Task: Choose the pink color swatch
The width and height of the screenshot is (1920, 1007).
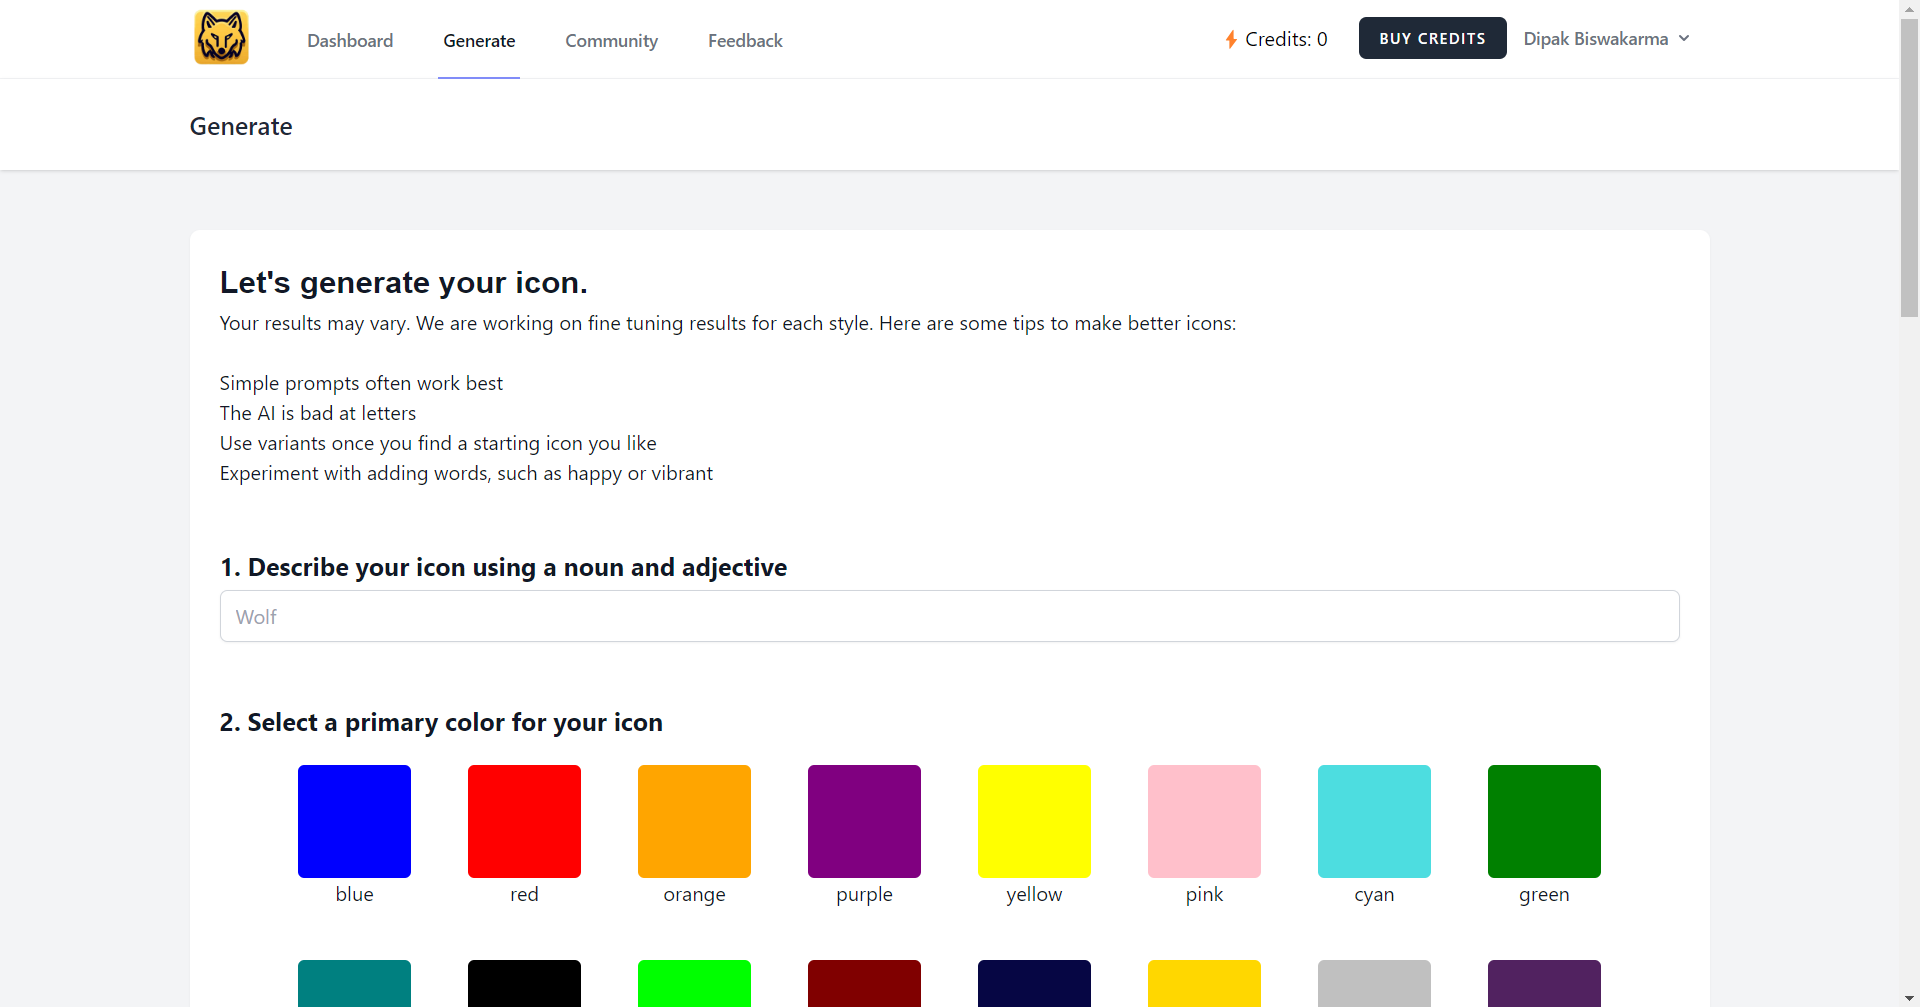Action: pos(1204,821)
